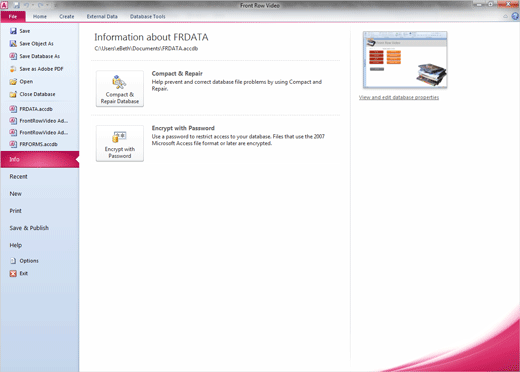Select the Info section

click(x=40, y=159)
